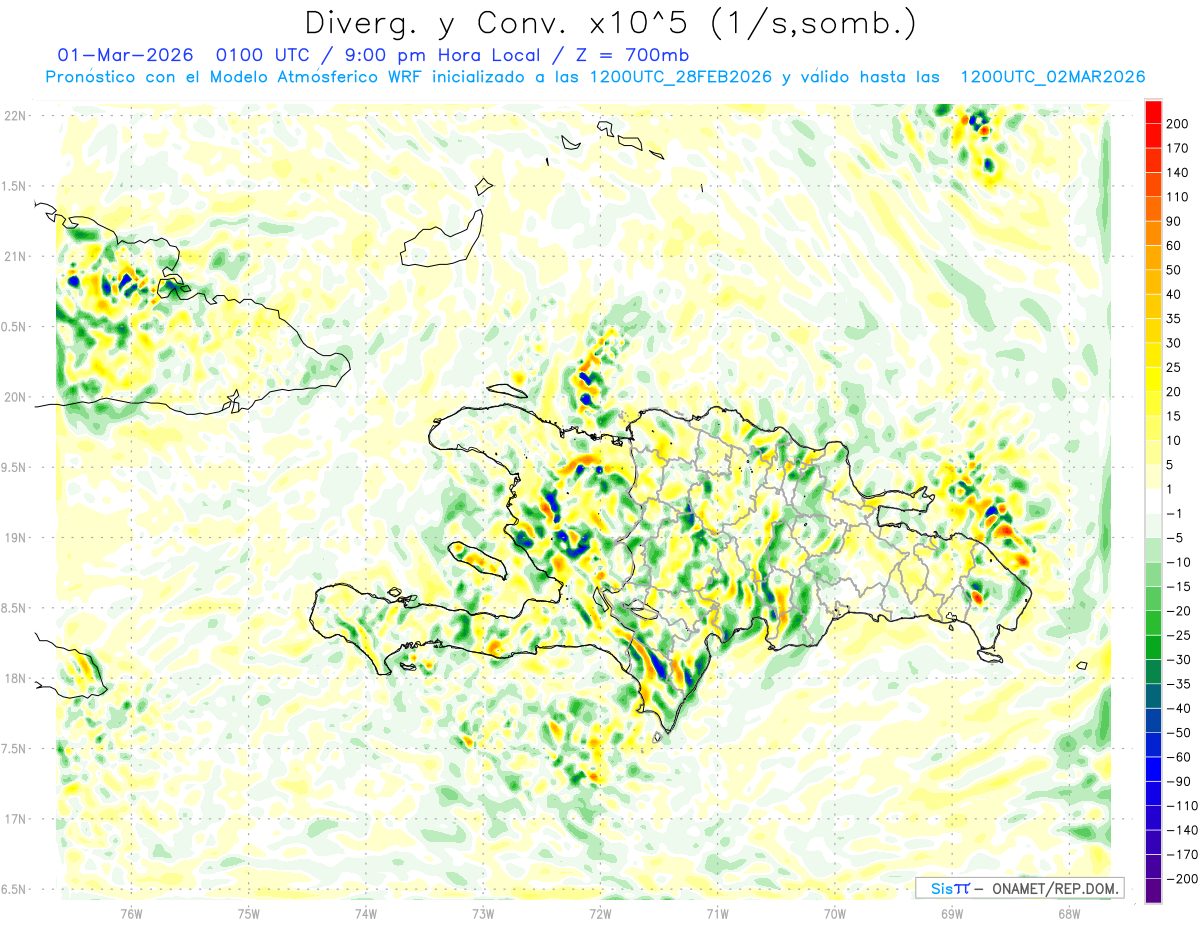Click the '-30' color bar label
Image resolution: width=1200 pixels, height=927 pixels.
pyautogui.click(x=1178, y=660)
